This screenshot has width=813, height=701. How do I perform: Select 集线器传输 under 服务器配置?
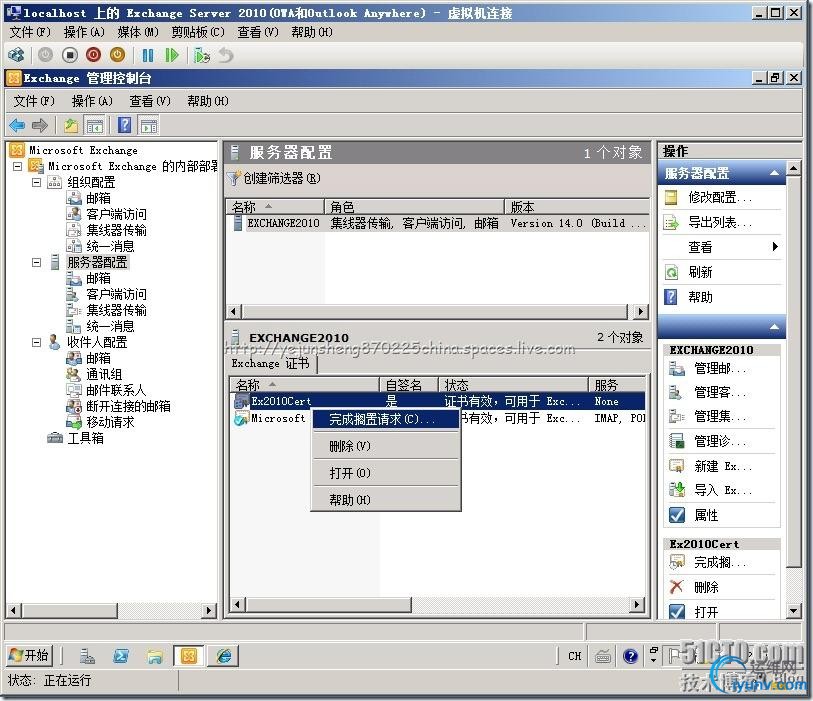click(x=116, y=310)
